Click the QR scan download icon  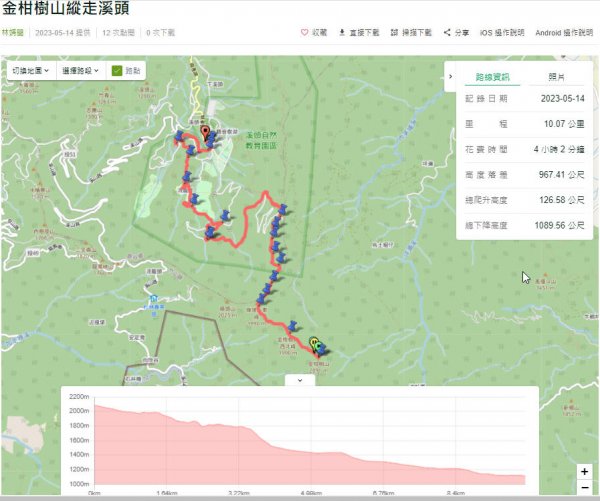pos(394,33)
